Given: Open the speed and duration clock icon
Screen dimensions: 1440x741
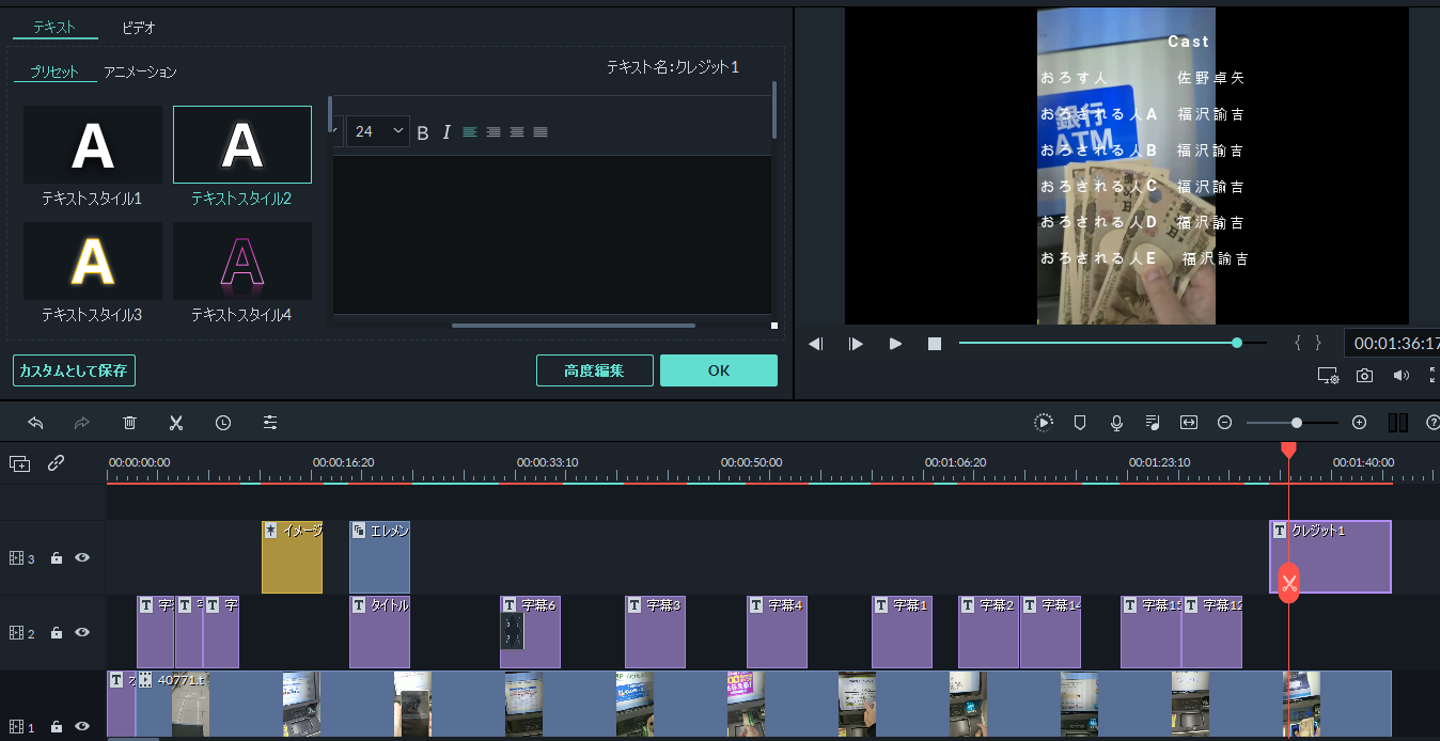Looking at the screenshot, I should (223, 423).
